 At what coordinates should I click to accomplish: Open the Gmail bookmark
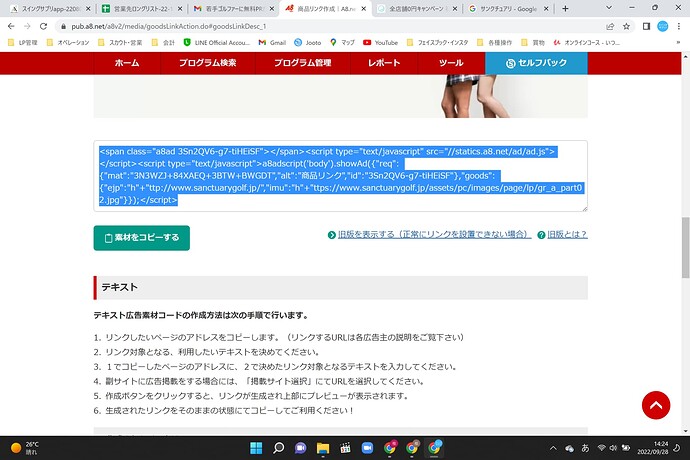[272, 43]
